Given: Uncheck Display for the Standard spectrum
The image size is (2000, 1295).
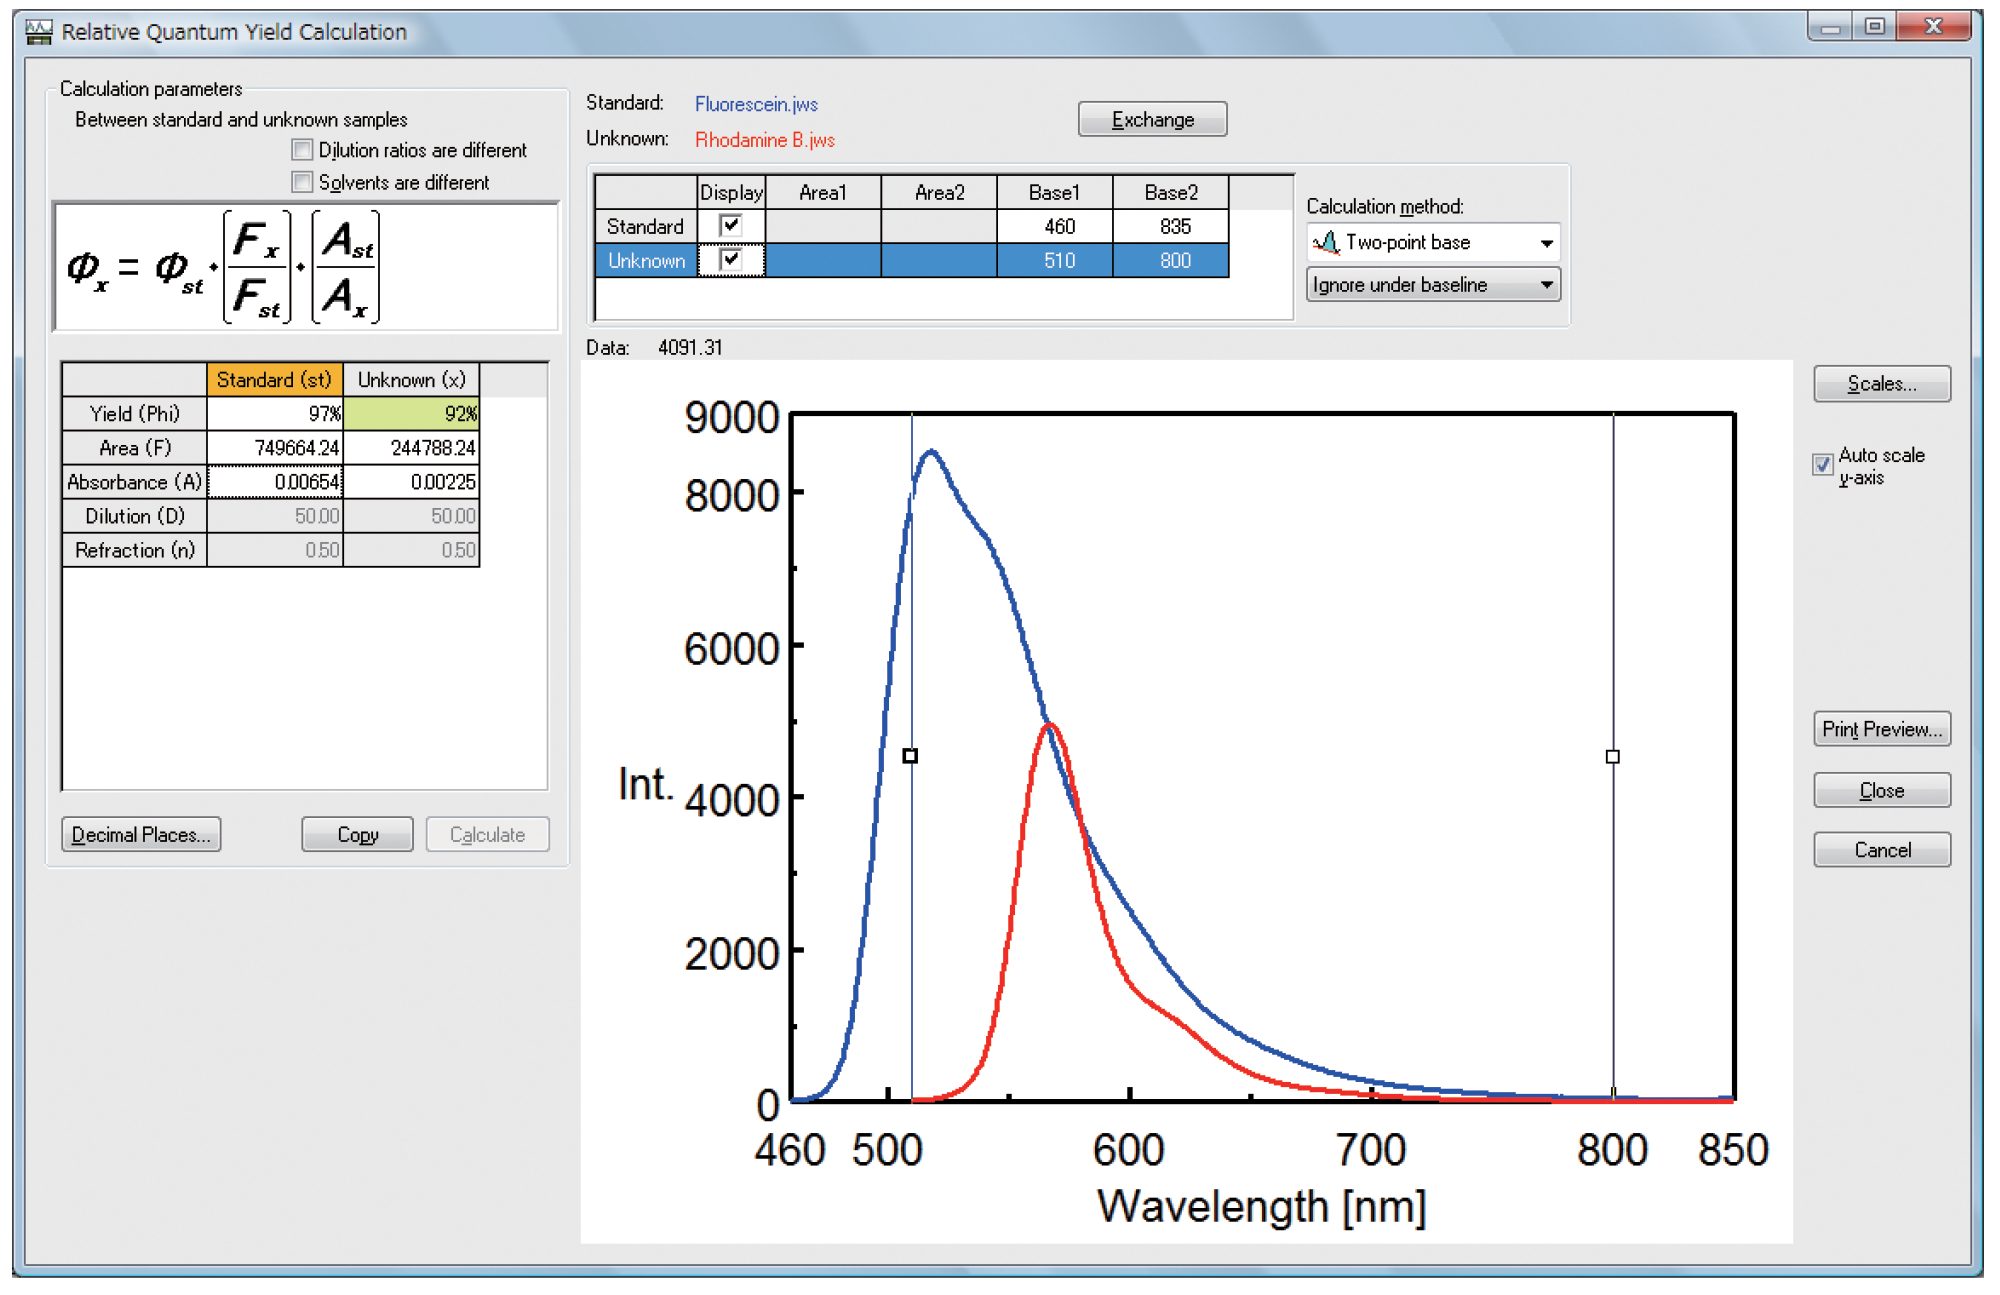Looking at the screenshot, I should point(731,226).
